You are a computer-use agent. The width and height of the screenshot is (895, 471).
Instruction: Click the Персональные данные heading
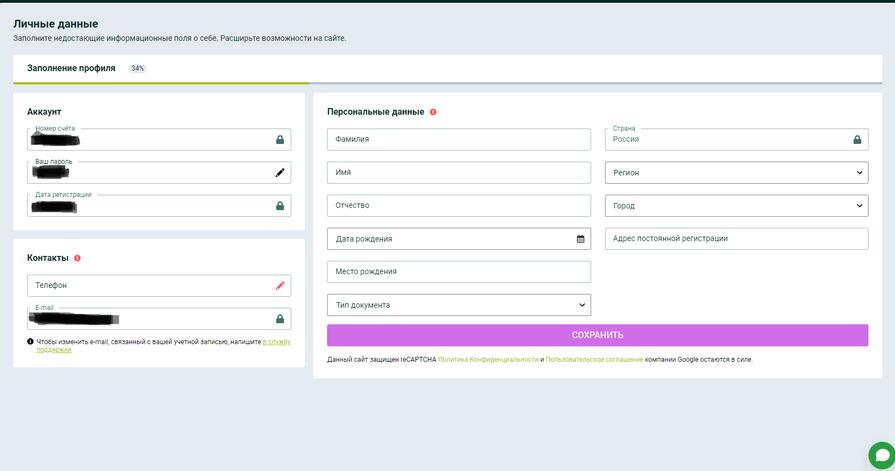point(376,112)
